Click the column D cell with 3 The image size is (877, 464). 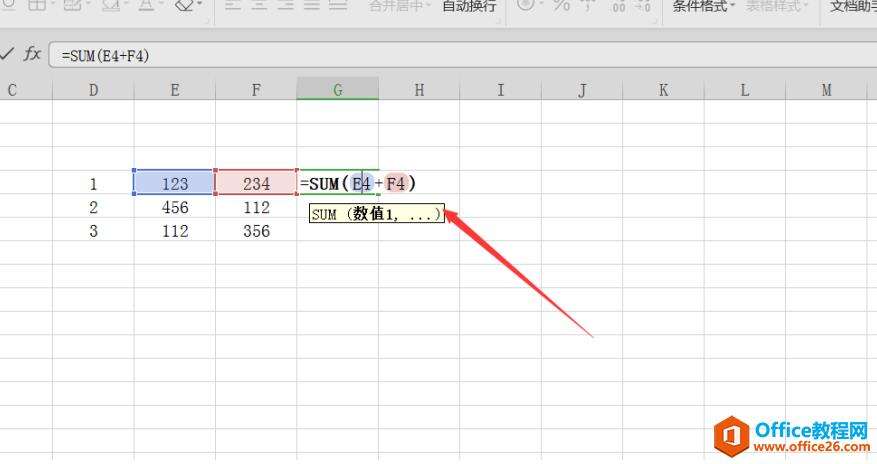click(93, 231)
